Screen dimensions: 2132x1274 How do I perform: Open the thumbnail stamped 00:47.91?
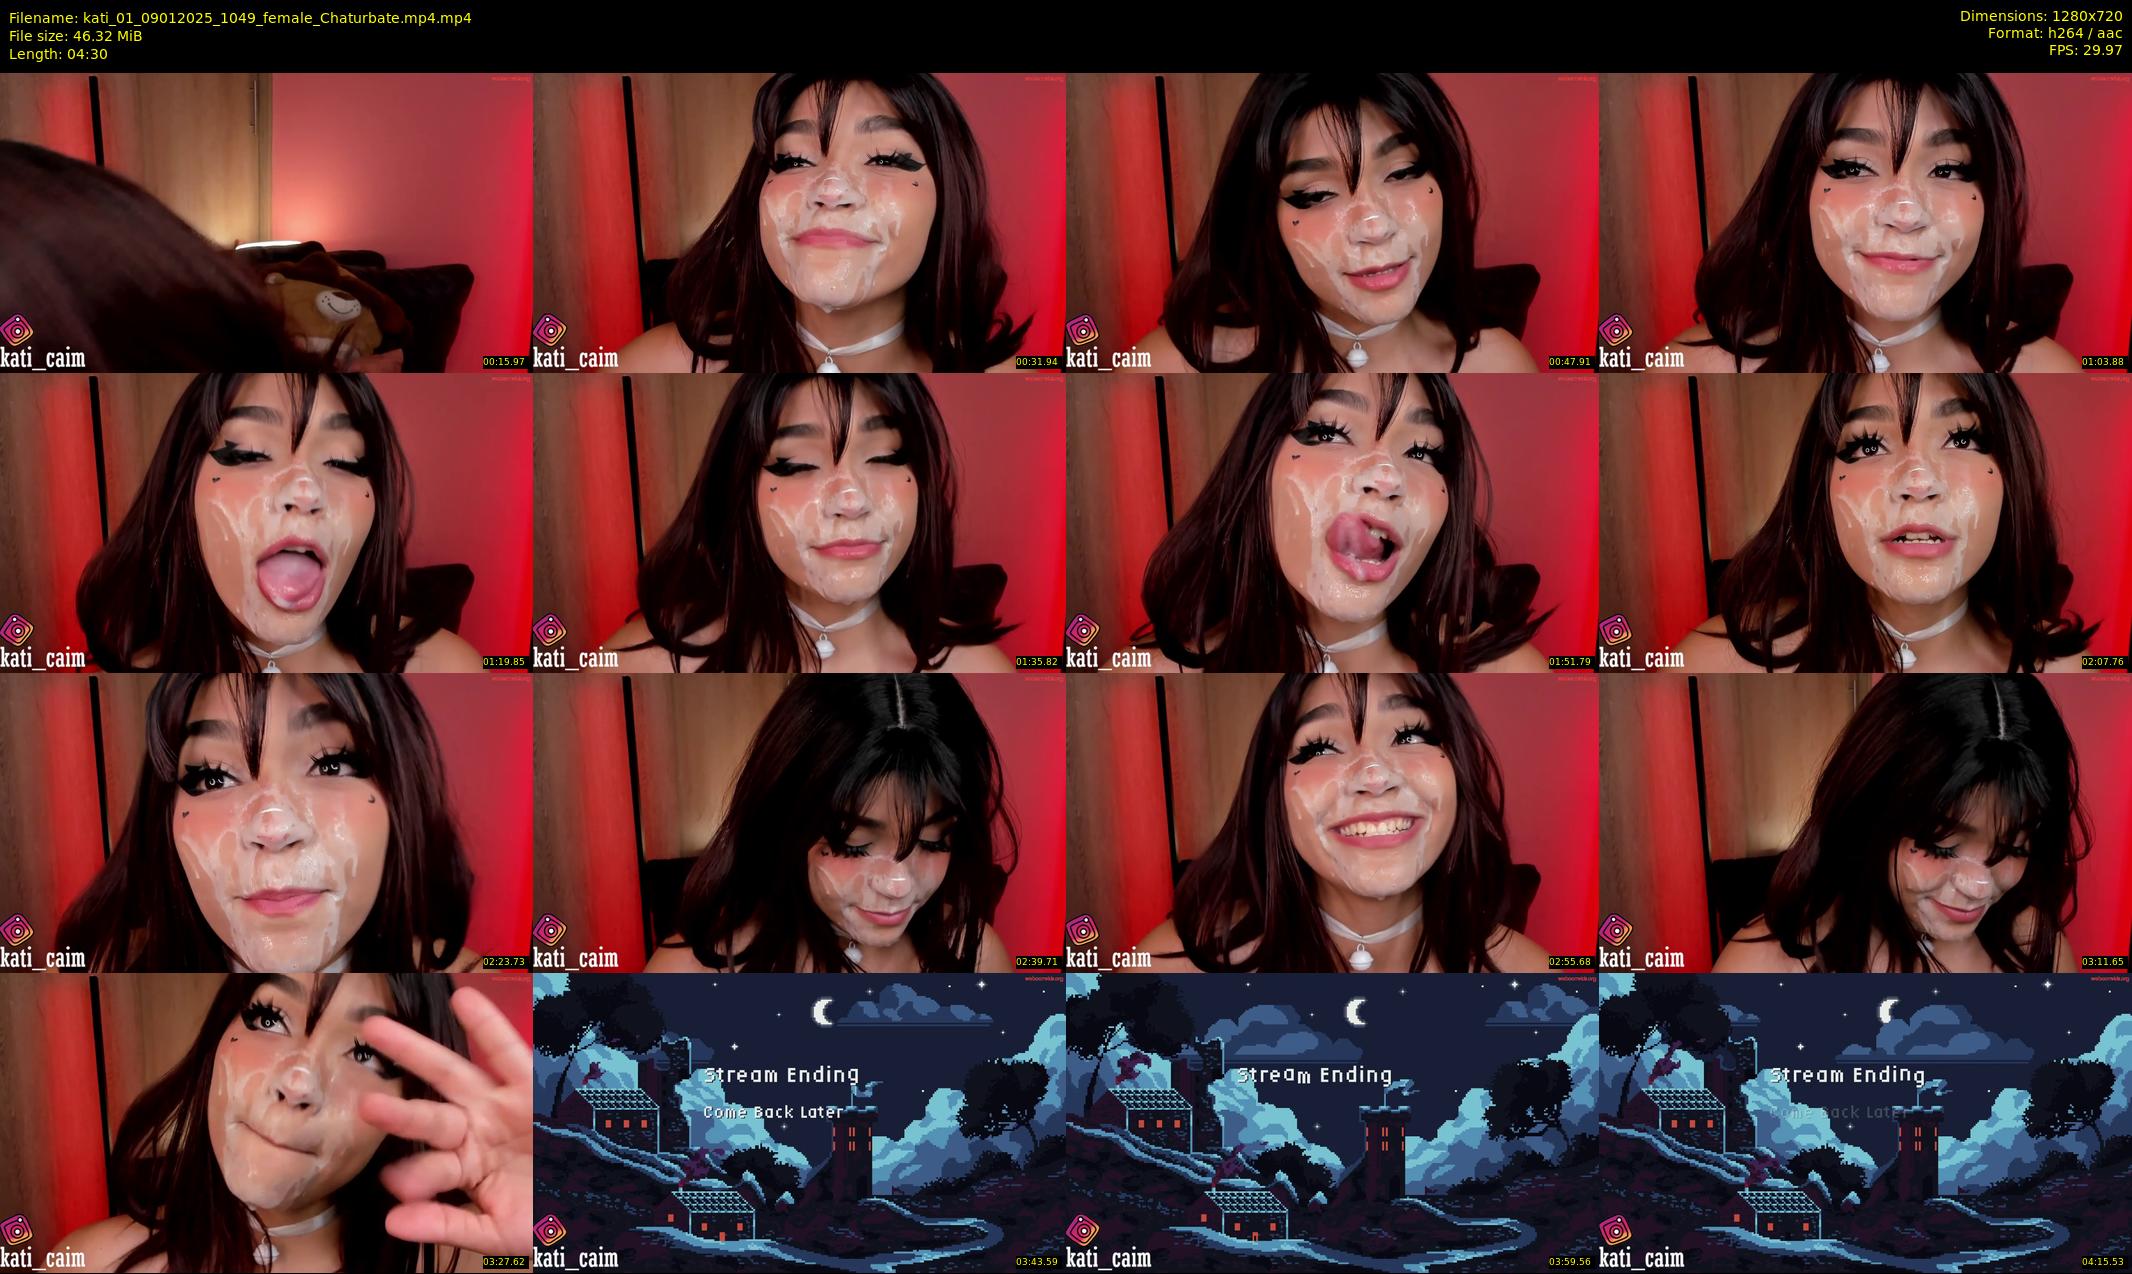[x=1332, y=222]
